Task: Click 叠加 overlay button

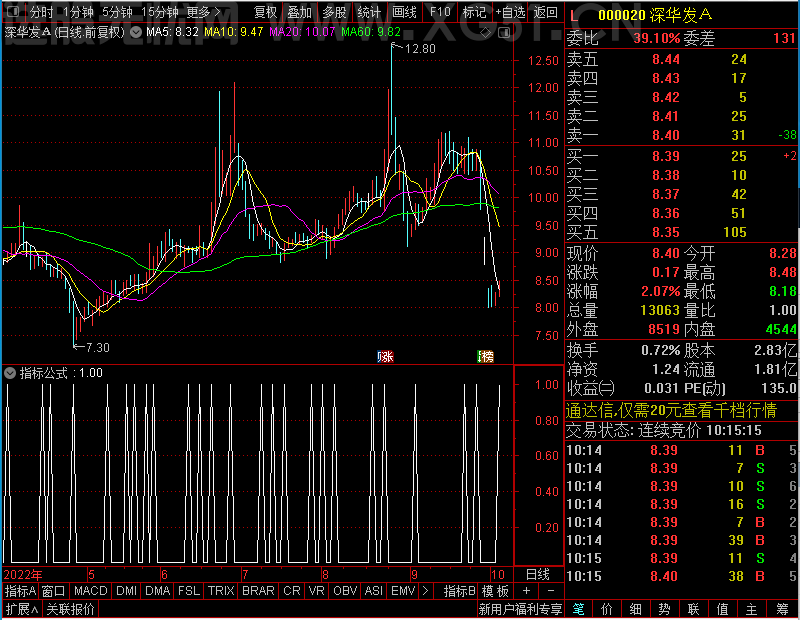Action: point(299,12)
